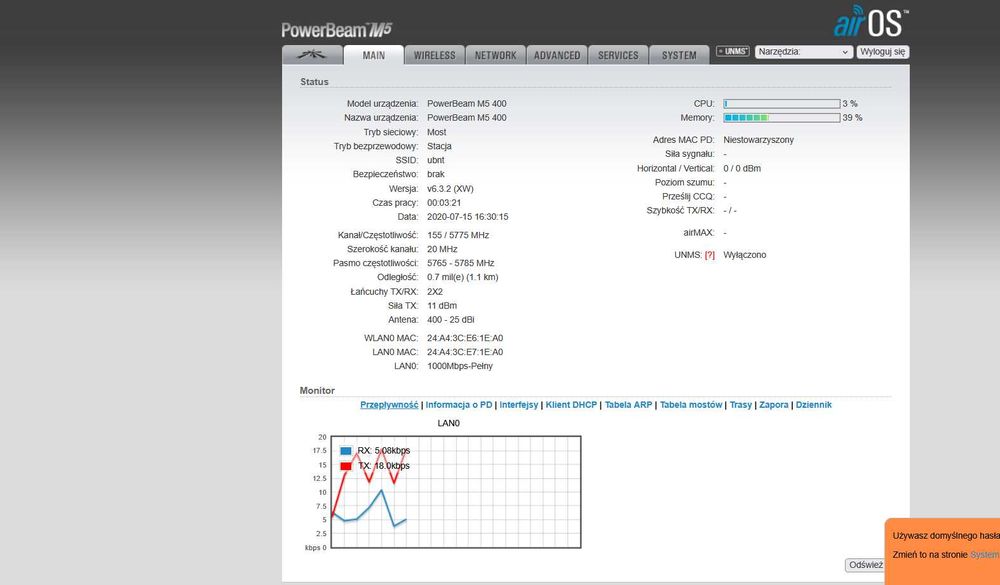Click the TX power value 11 dBm

[x=442, y=306]
